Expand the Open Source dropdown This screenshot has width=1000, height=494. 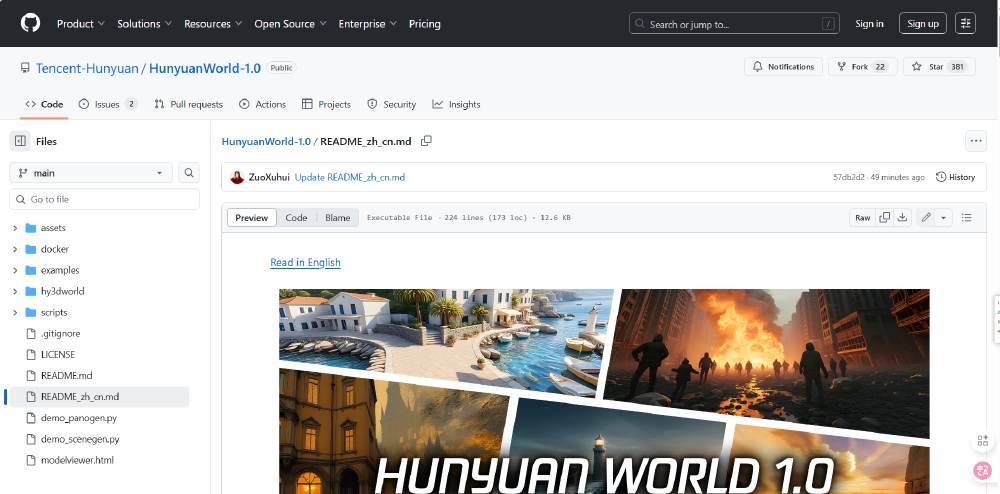click(290, 24)
